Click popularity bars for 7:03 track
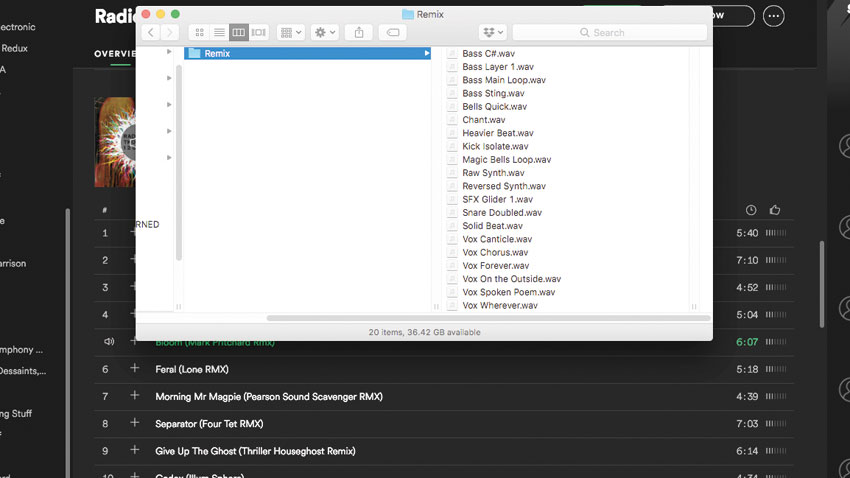850x478 pixels. pyautogui.click(x=776, y=423)
